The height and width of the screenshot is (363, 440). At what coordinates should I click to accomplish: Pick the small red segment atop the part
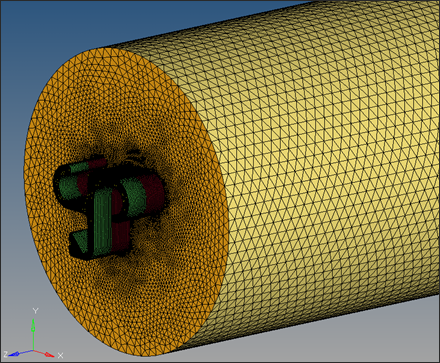97,163
